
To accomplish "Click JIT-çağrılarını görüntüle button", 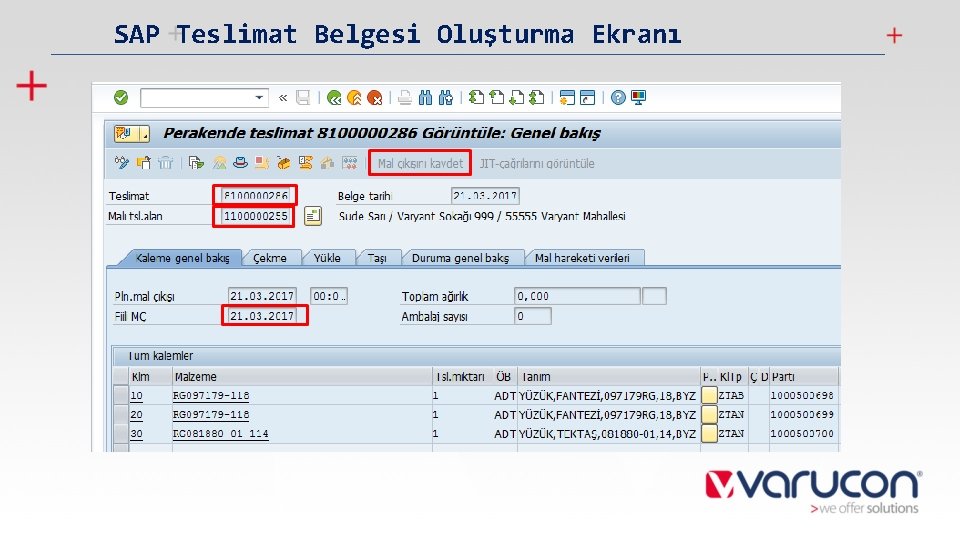I will [537, 163].
